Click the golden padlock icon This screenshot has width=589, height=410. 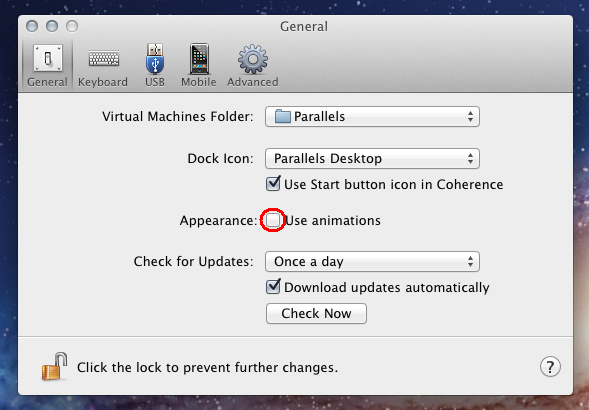click(x=54, y=366)
